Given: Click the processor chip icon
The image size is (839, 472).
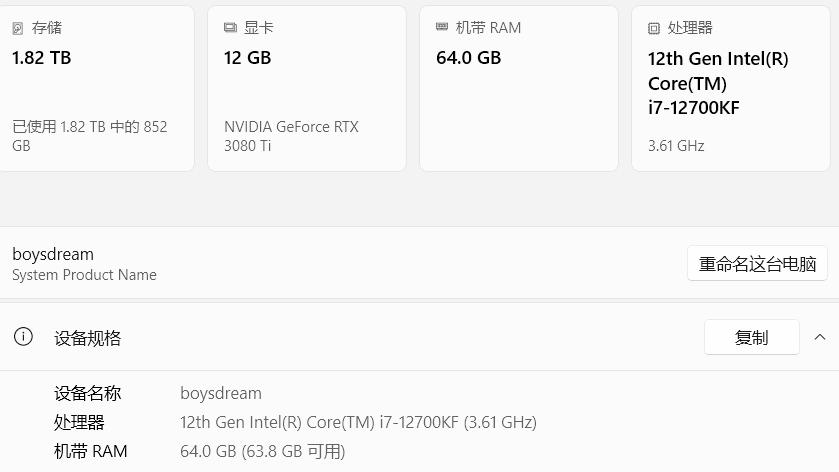Looking at the screenshot, I should (654, 28).
